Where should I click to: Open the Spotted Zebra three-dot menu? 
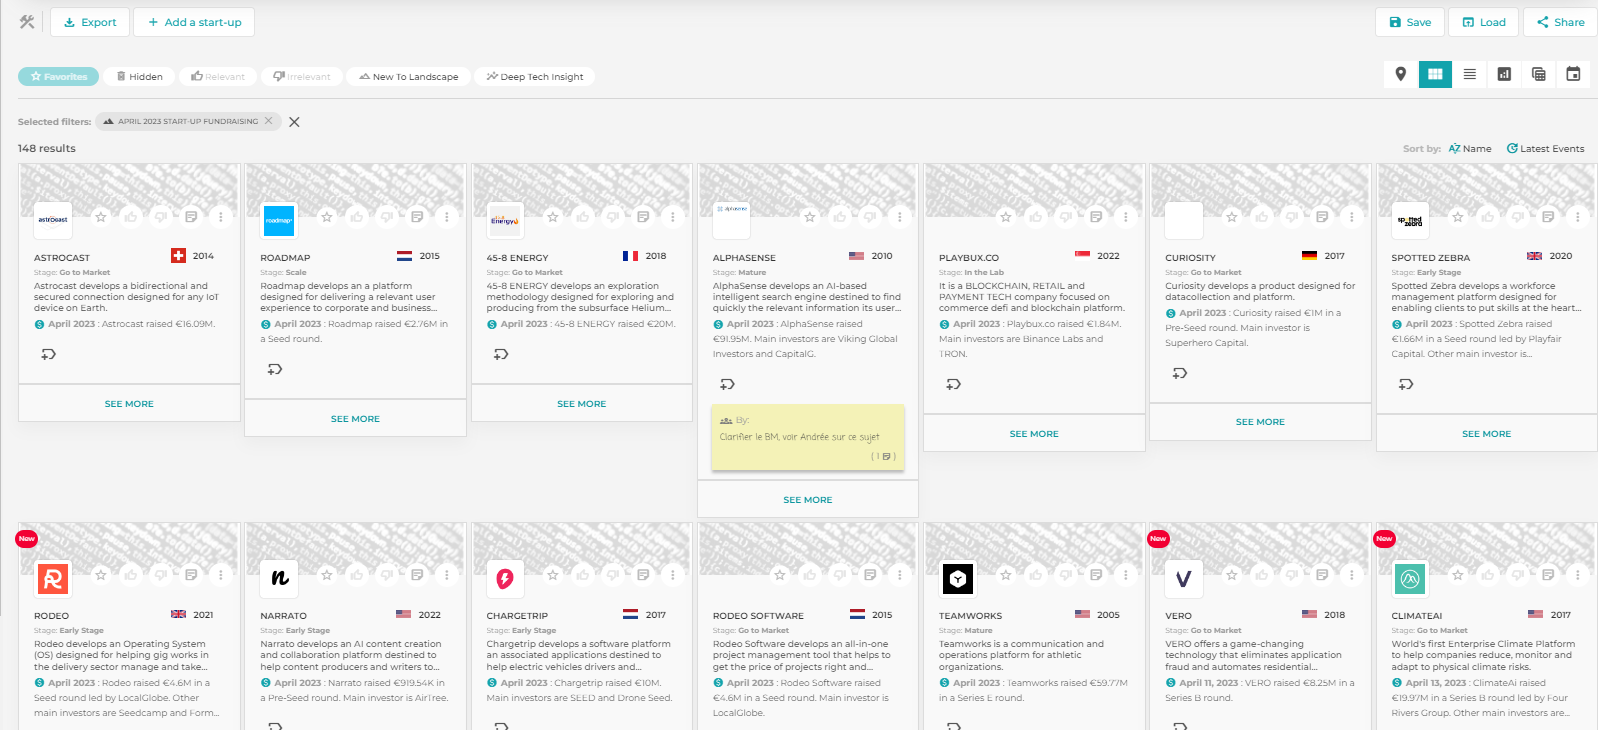tap(1578, 217)
